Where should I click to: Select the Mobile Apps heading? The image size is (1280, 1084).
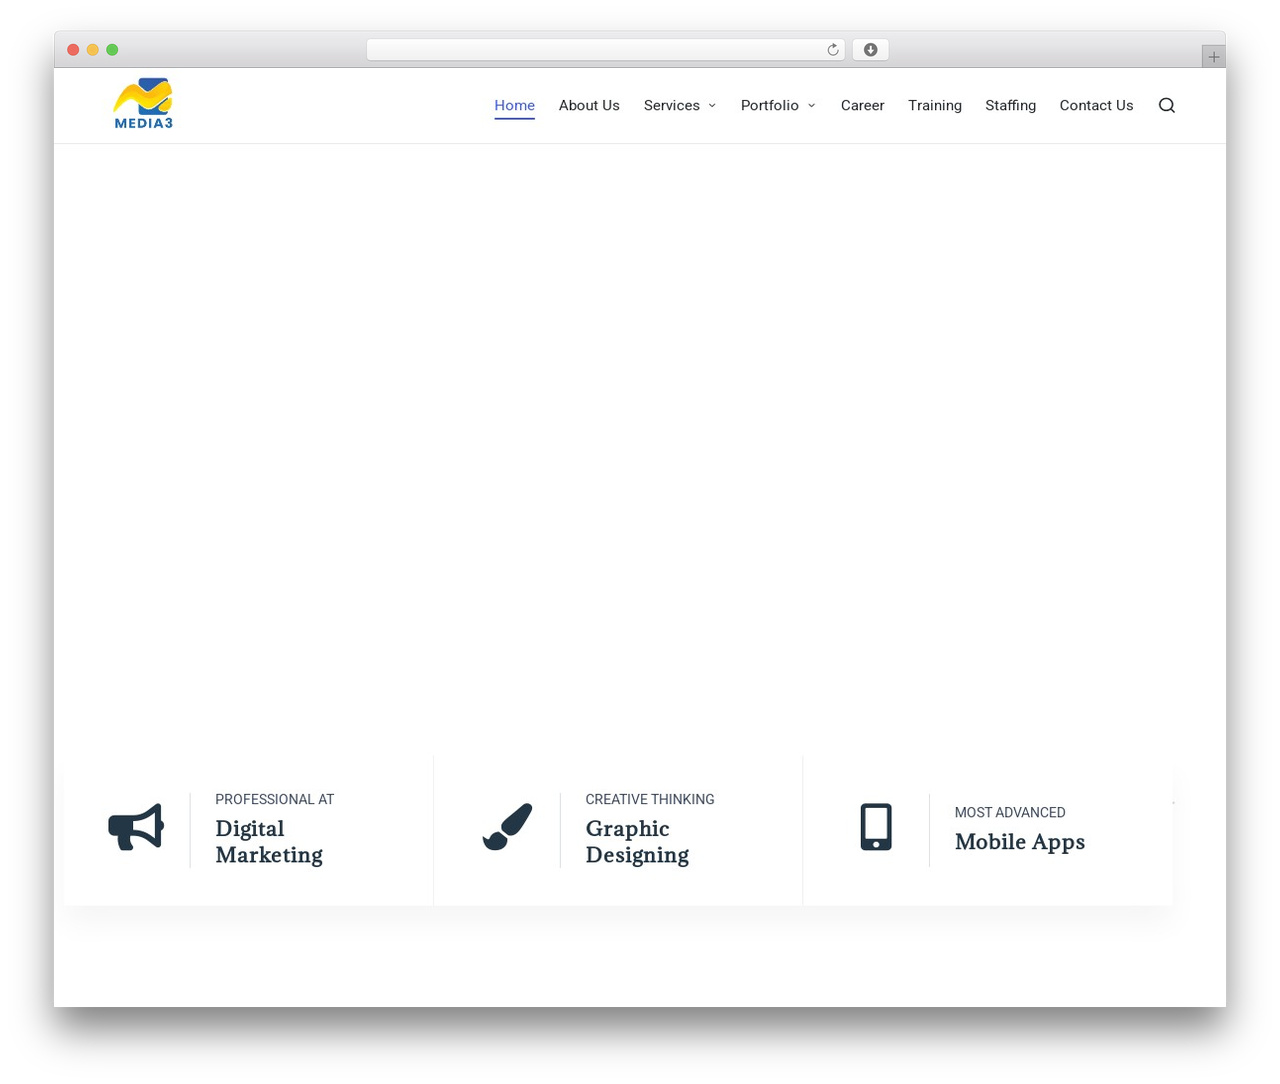click(x=1019, y=842)
